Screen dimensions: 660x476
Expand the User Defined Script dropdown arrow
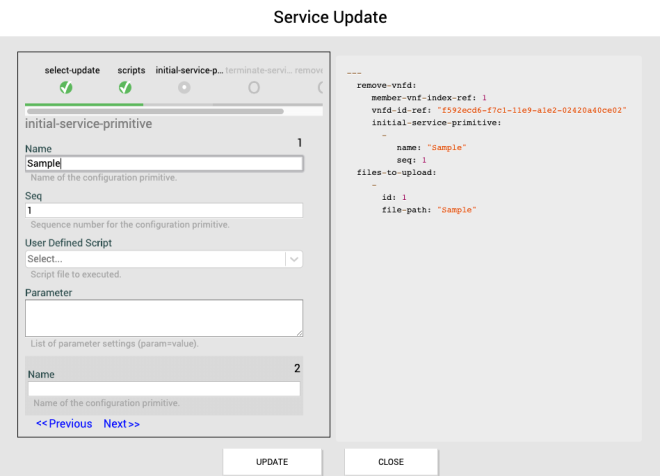(293, 259)
